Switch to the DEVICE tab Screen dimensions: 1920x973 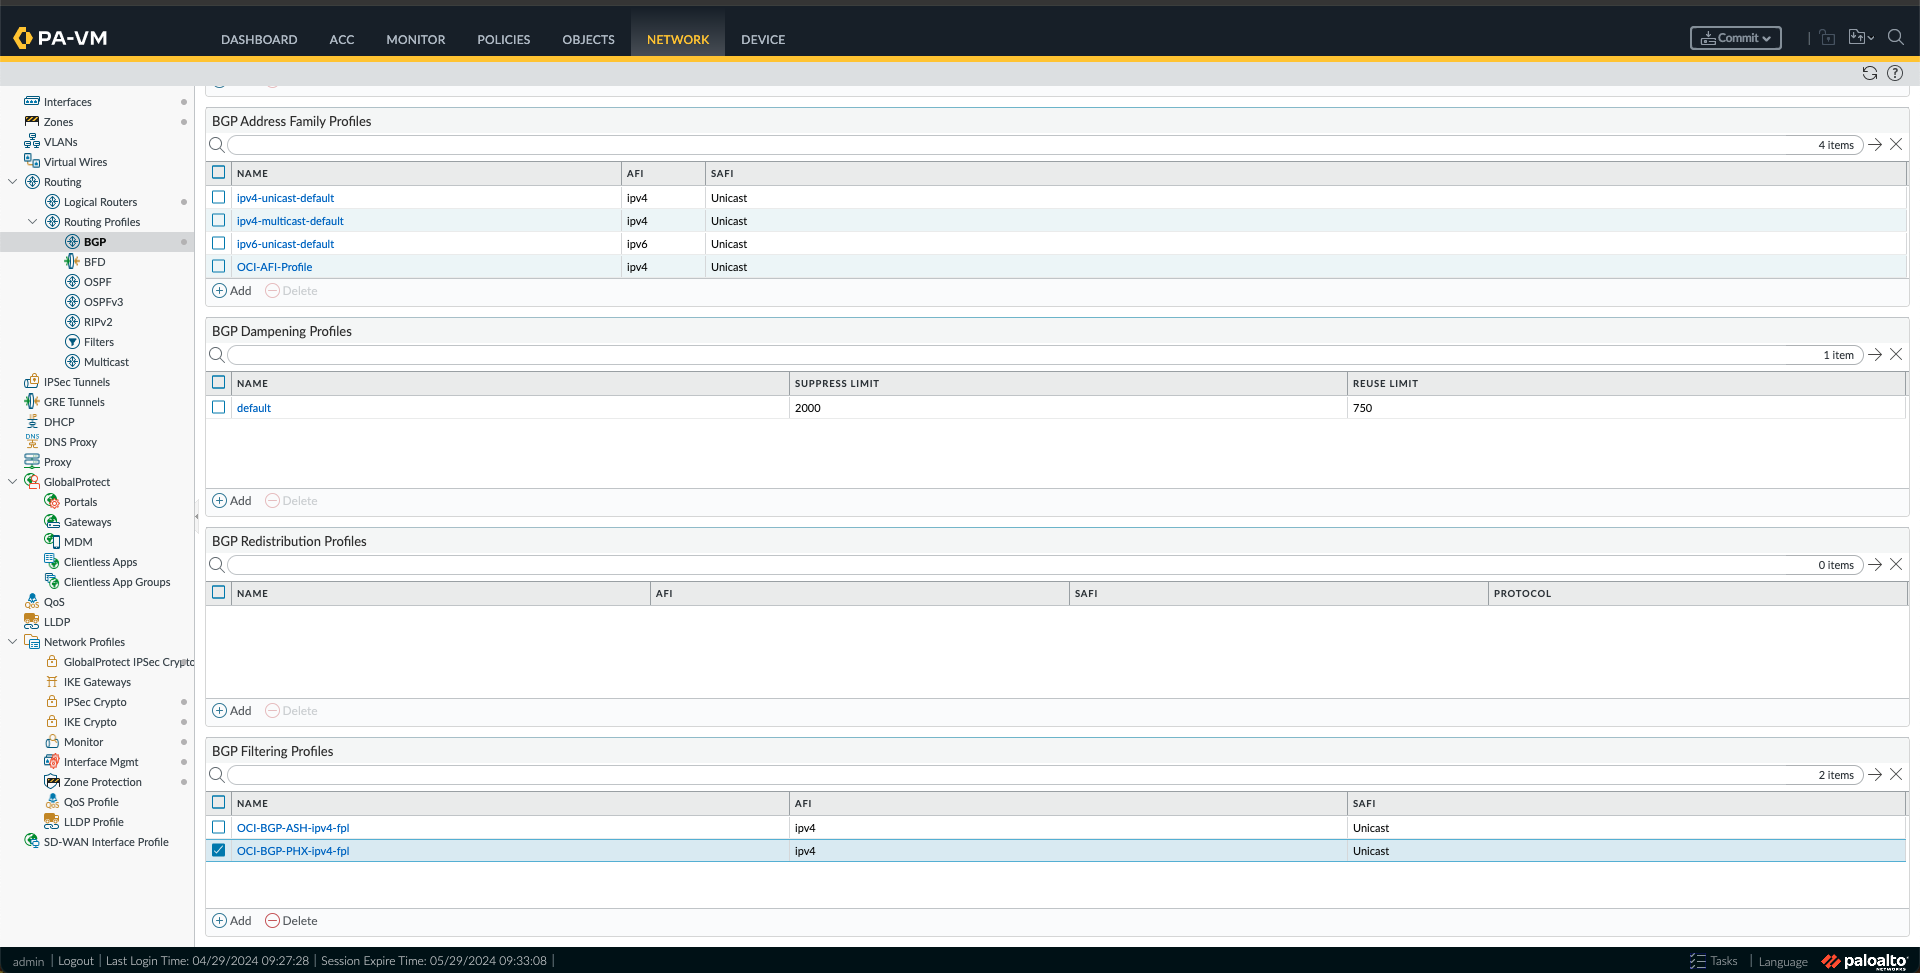point(763,39)
